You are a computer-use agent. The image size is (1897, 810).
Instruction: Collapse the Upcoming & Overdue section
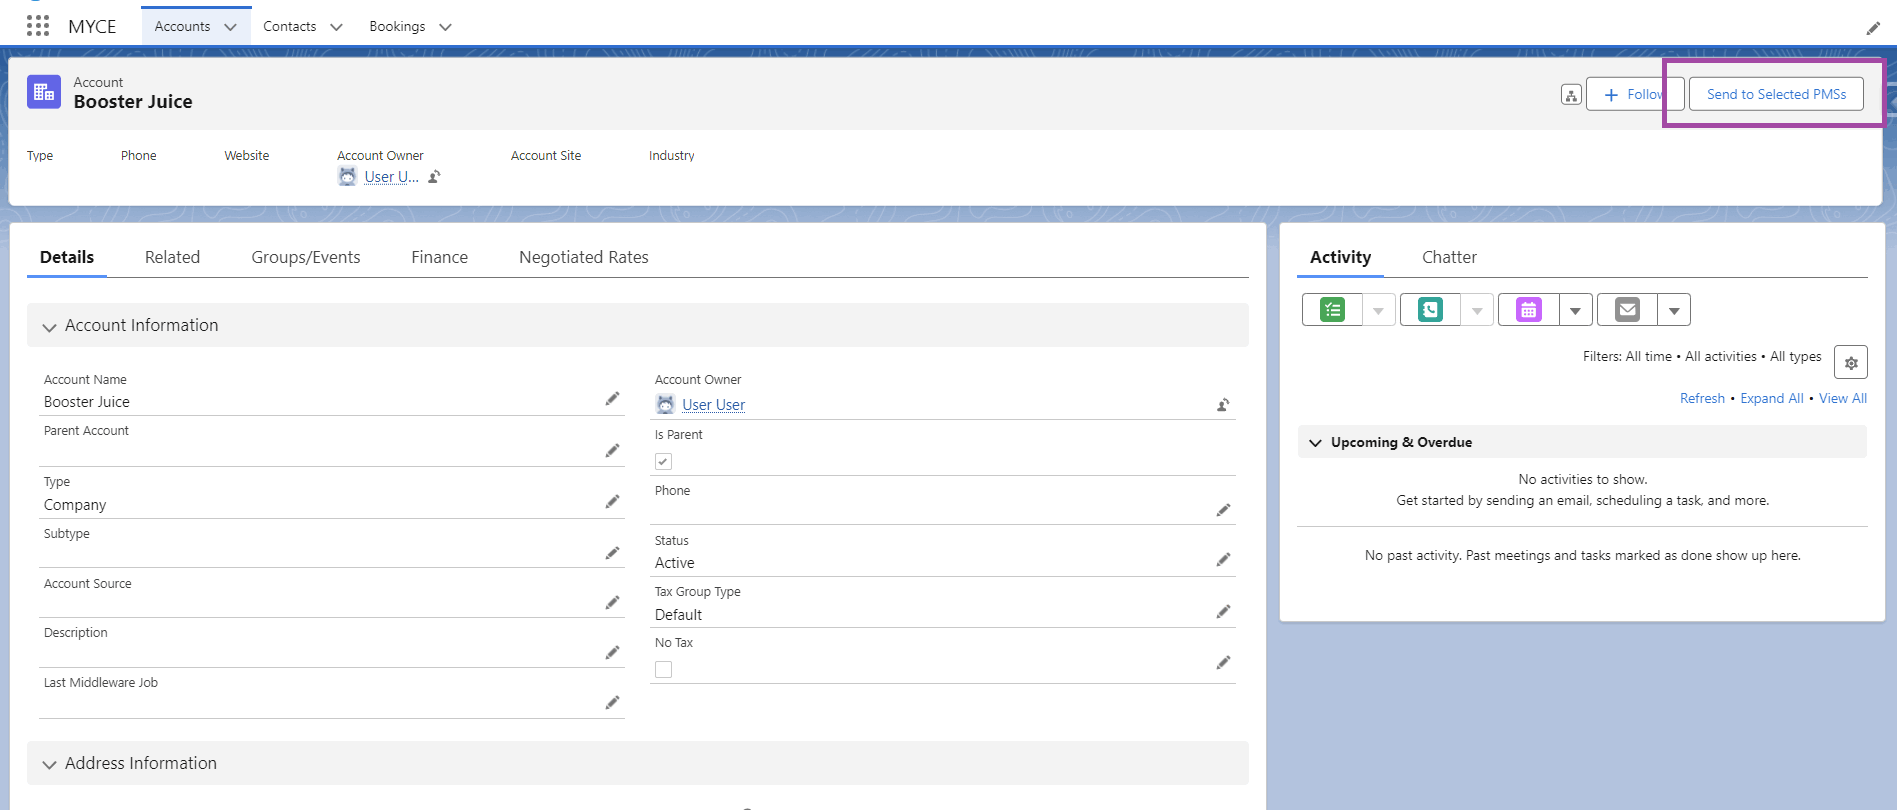point(1315,443)
